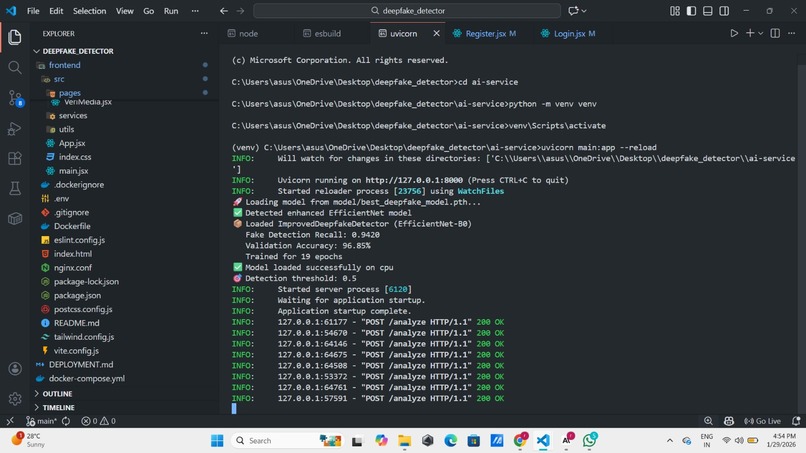806x453 pixels.
Task: Switch to the Register.jsx tab
Action: 485,33
